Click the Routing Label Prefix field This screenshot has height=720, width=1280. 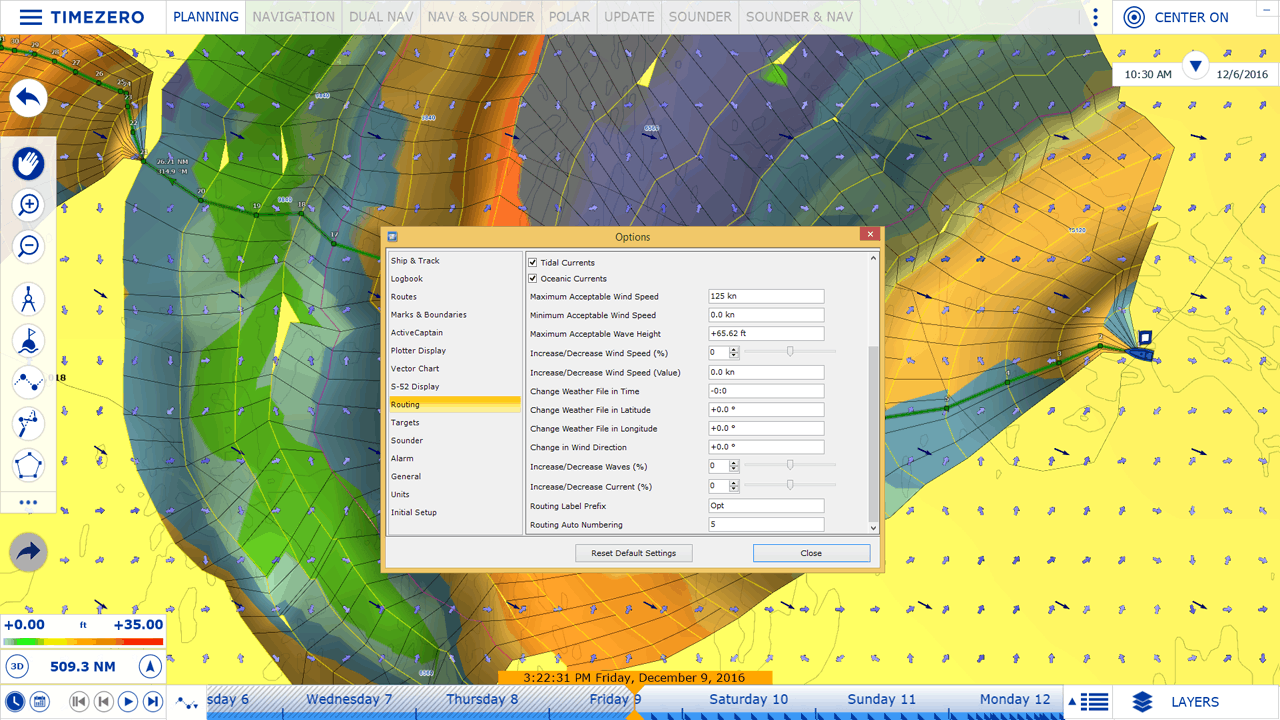(x=766, y=506)
